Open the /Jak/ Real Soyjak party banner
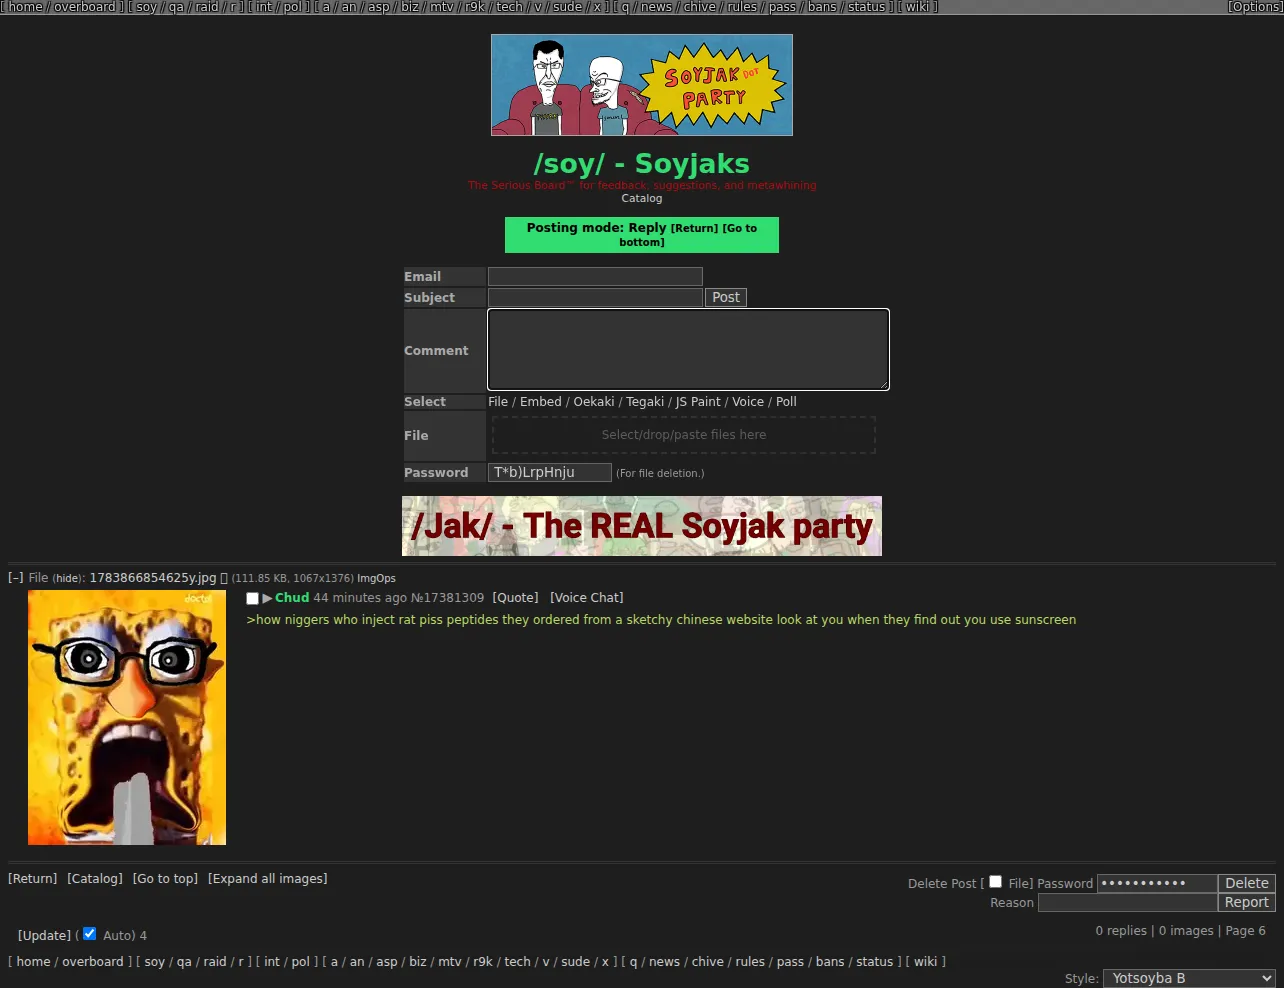This screenshot has width=1284, height=988. [x=642, y=526]
